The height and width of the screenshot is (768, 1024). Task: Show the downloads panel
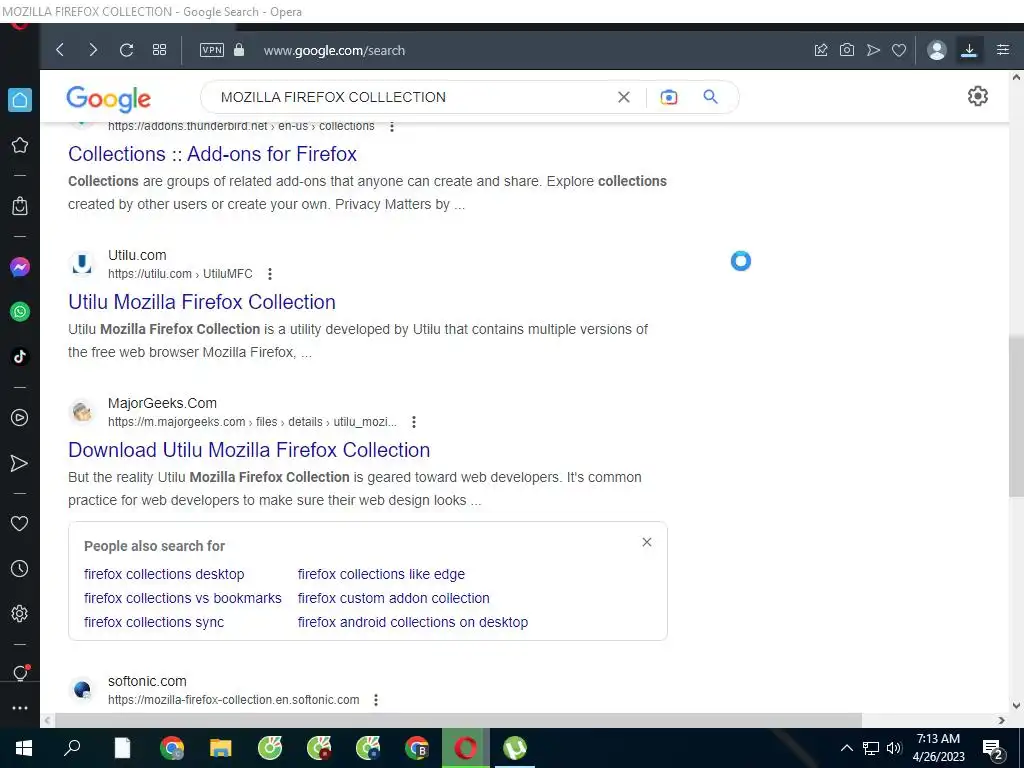(x=969, y=50)
